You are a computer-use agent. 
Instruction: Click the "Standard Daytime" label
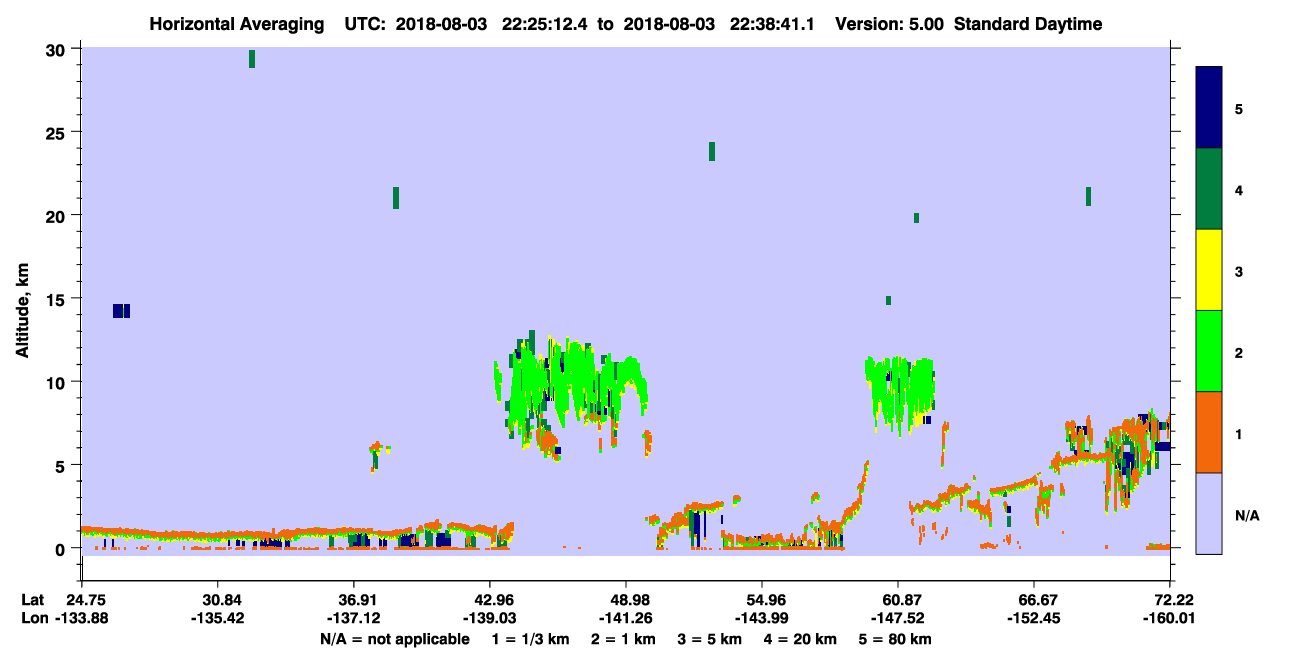tap(1028, 24)
